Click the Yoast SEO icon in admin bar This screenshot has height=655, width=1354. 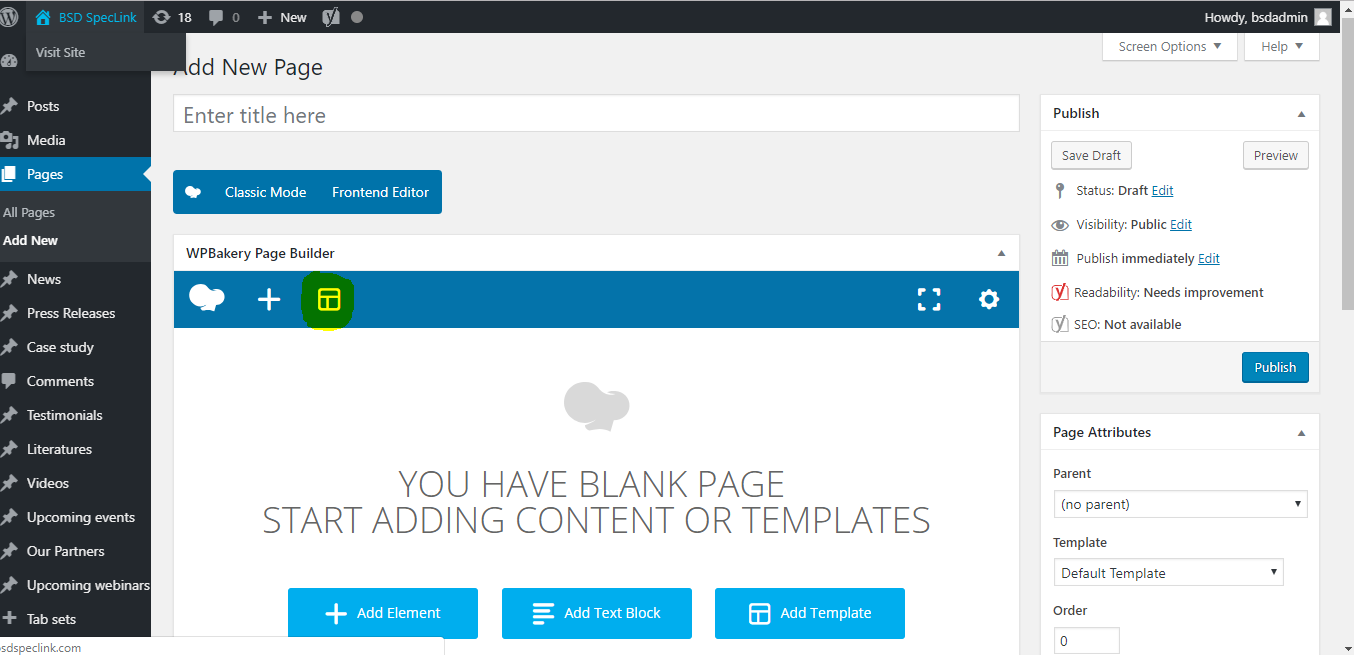(330, 17)
